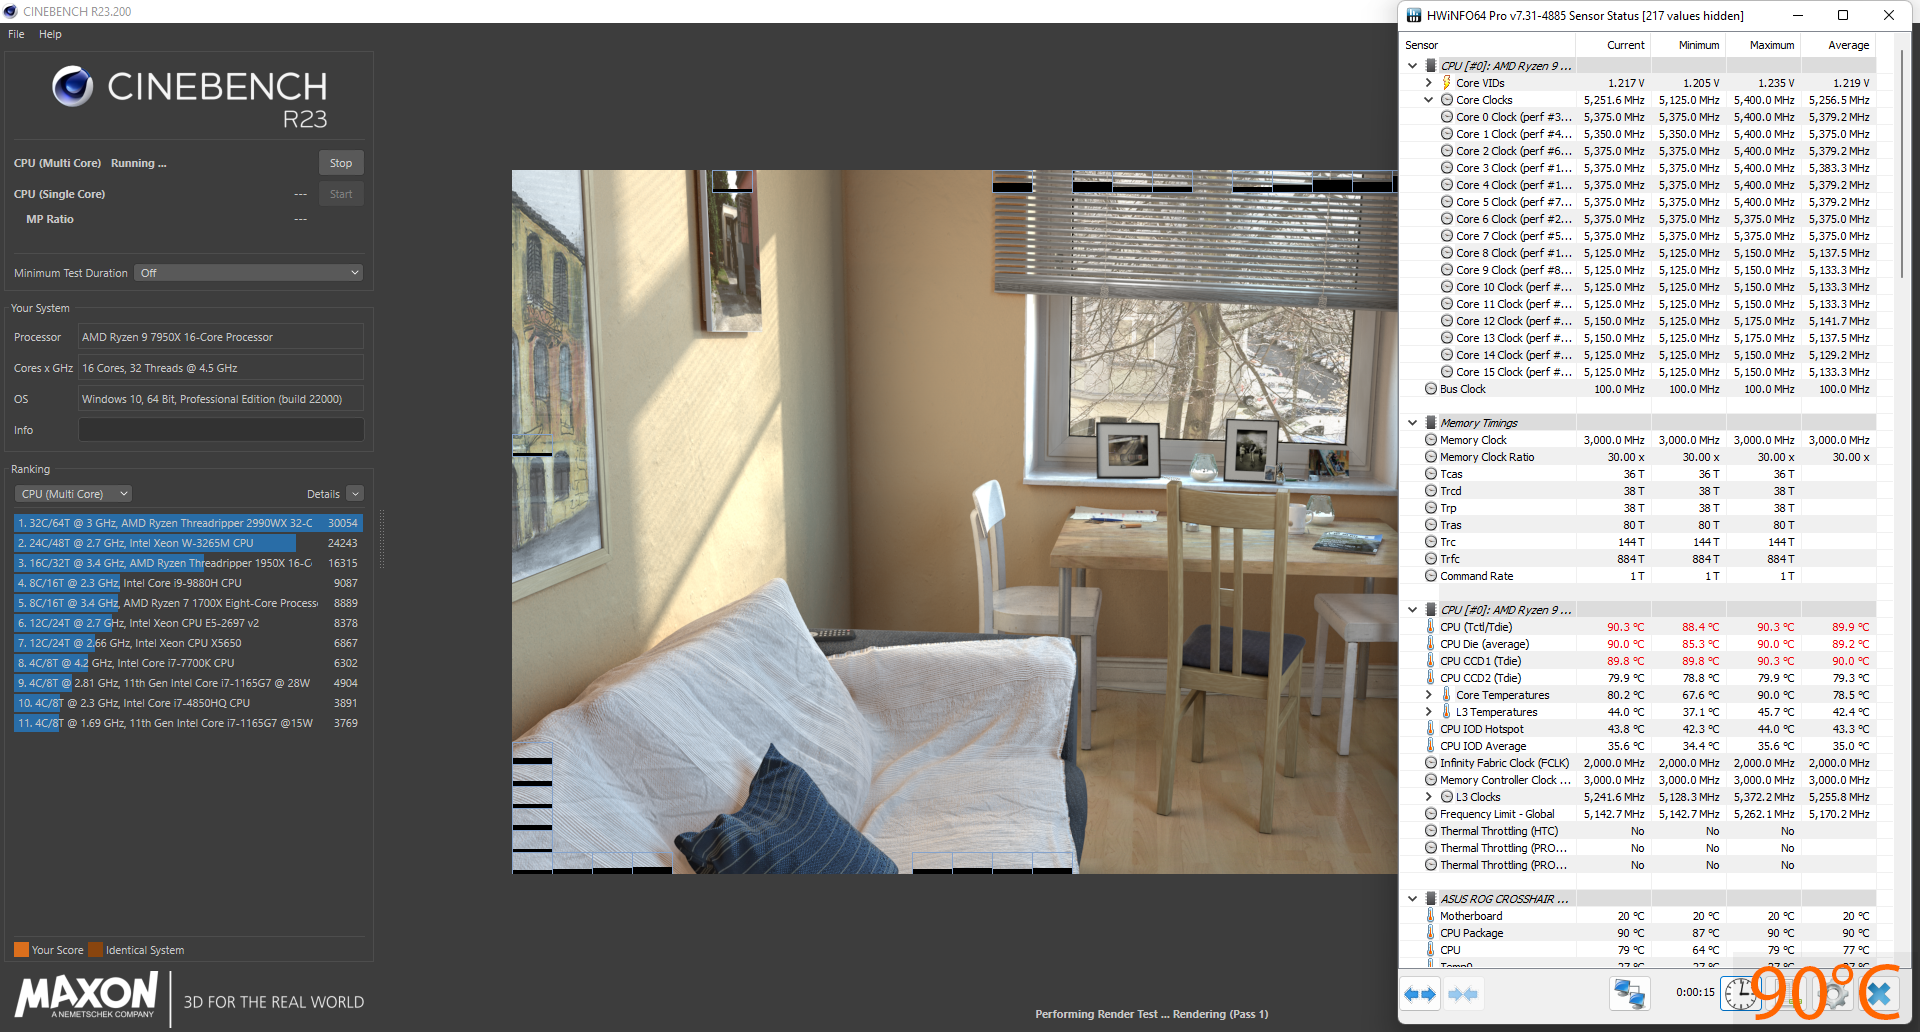Click the Memory Clock sensor icon
This screenshot has width=1920, height=1032.
coord(1431,440)
